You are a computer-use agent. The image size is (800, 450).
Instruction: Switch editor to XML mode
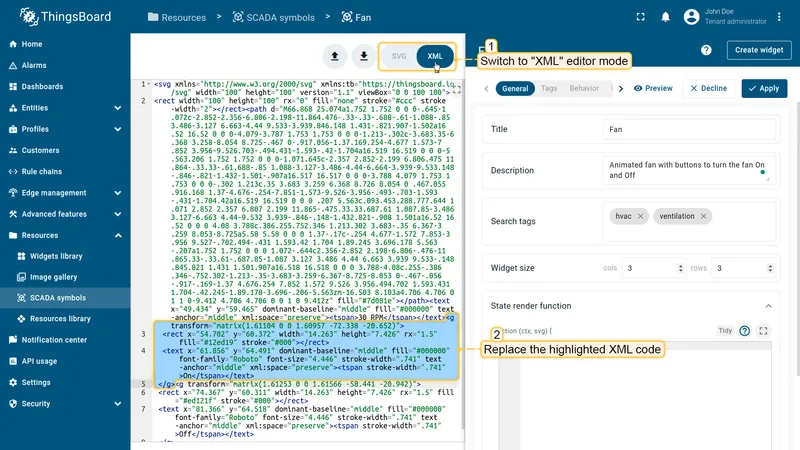[x=435, y=56]
